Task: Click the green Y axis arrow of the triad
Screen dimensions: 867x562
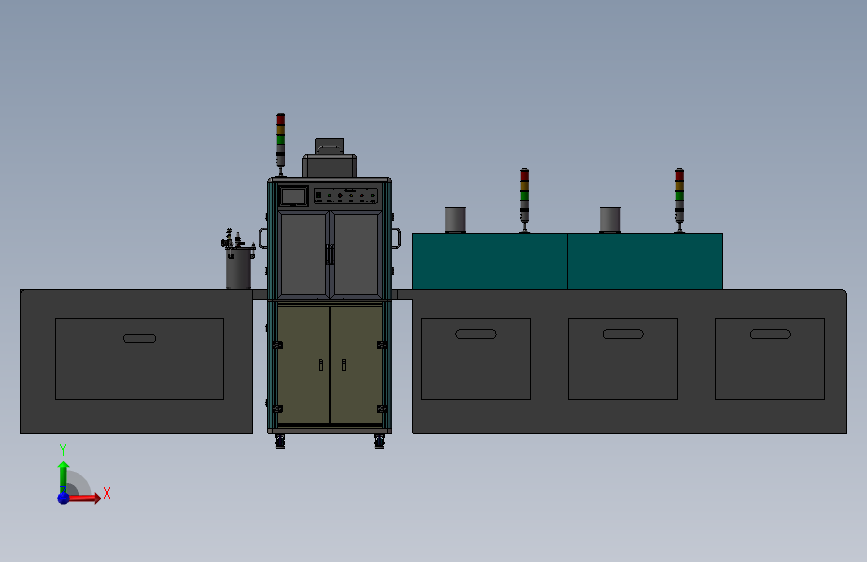Action: point(64,477)
